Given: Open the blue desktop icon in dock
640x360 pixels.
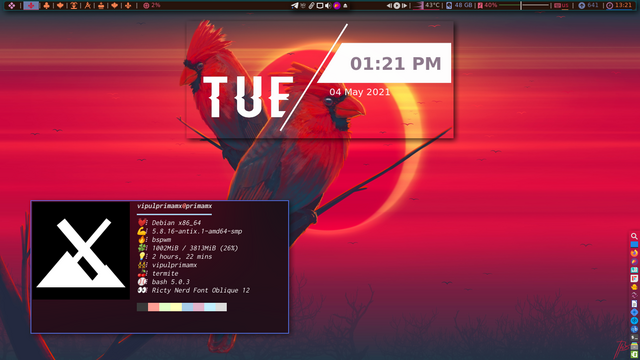Looking at the screenshot, I should pyautogui.click(x=634, y=244).
